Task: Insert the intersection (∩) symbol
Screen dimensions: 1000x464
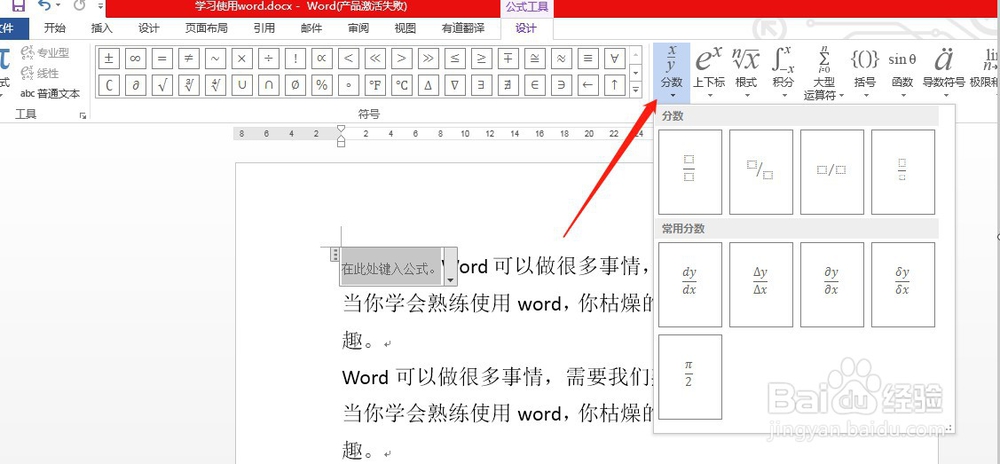Action: (268, 85)
